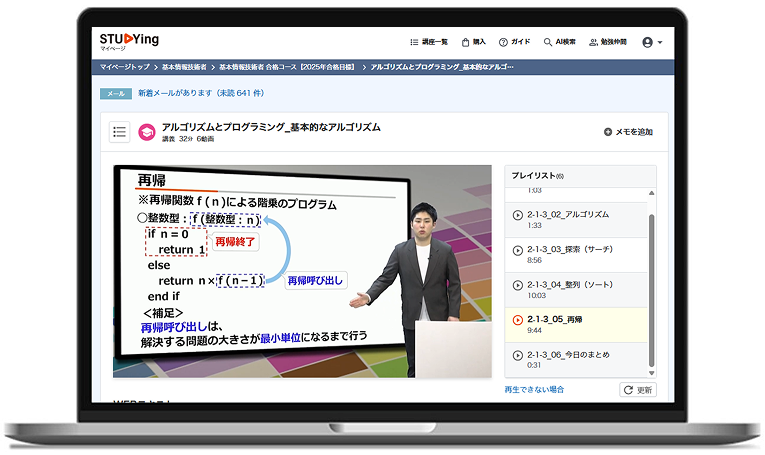The image size is (765, 455).
Task: Open the course list (講座一覧) menu
Action: 428,42
